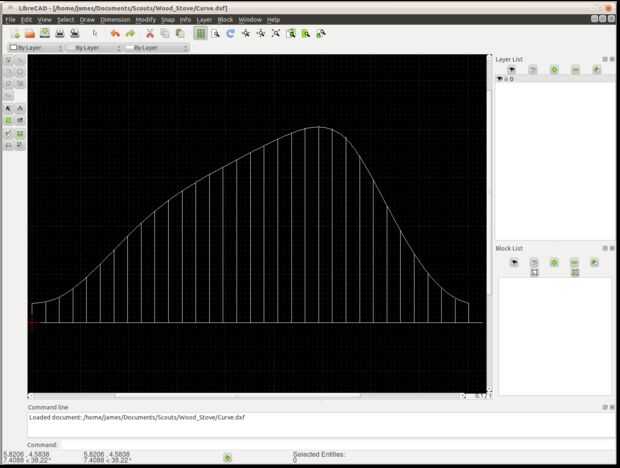Print the current drawing
This screenshot has height=468, width=620.
click(60, 34)
